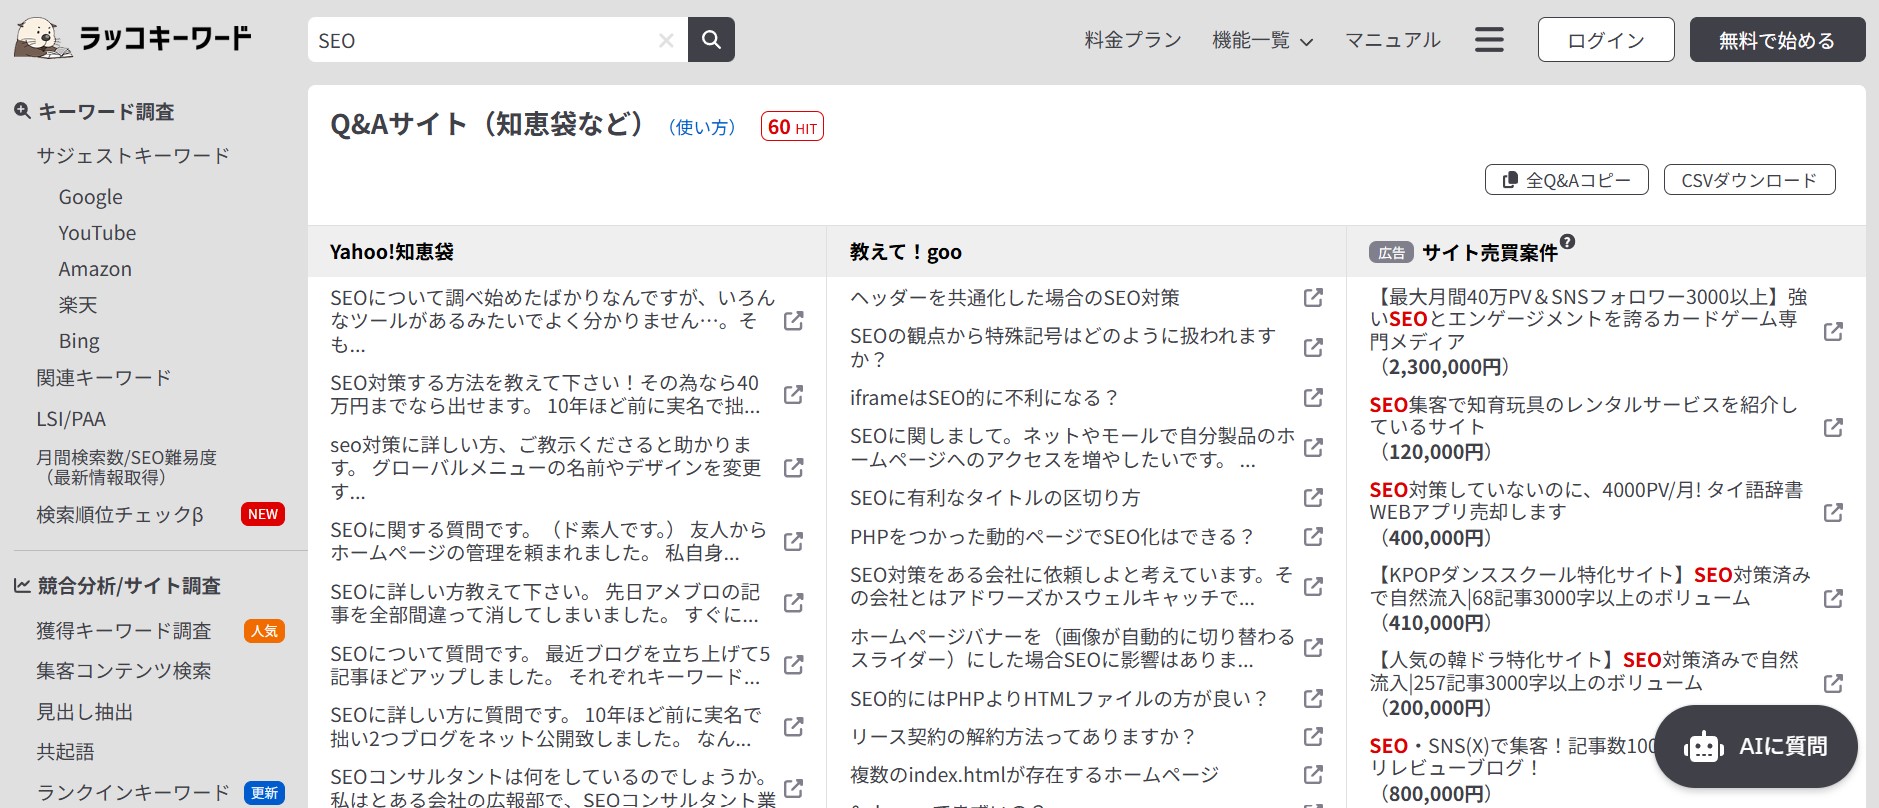Click the CSVダウンロード button
The height and width of the screenshot is (808, 1879).
[x=1749, y=180]
